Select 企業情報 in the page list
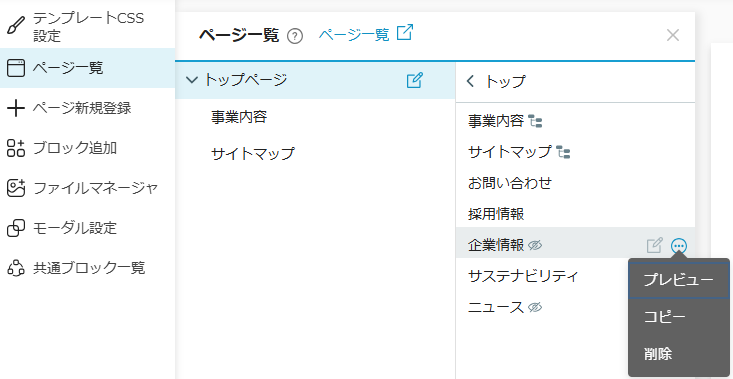Image resolution: width=733 pixels, height=379 pixels. coord(496,245)
